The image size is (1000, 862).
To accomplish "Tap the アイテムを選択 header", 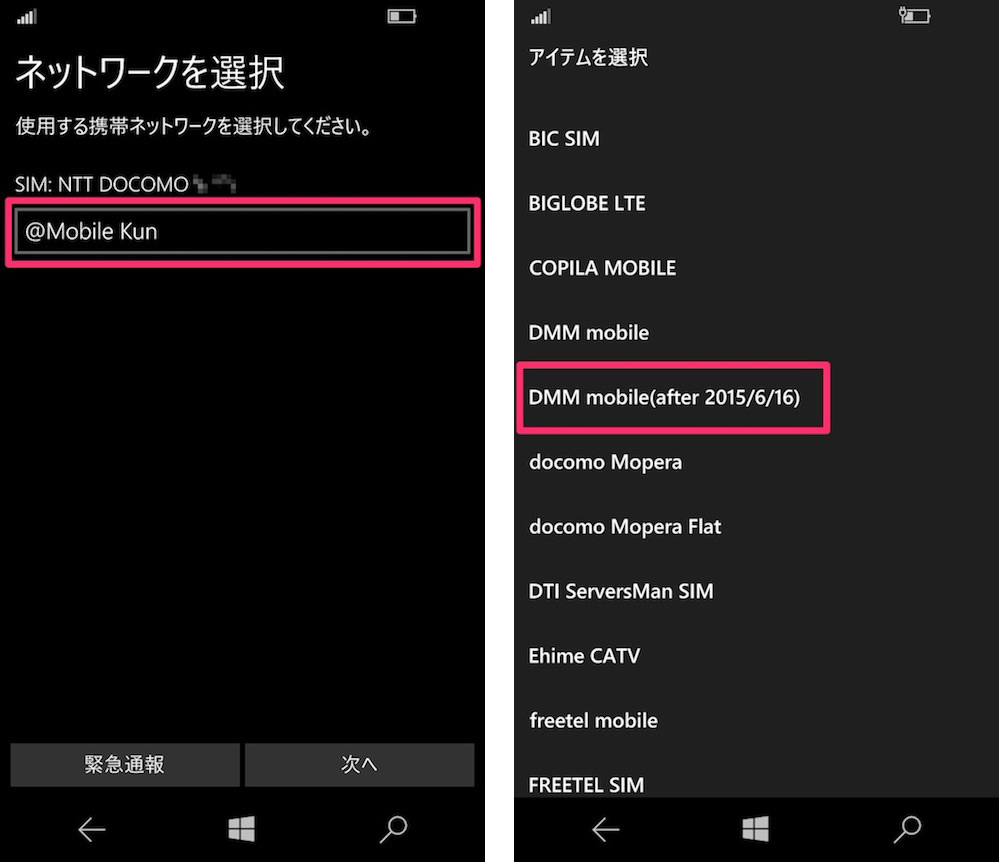I will (588, 57).
